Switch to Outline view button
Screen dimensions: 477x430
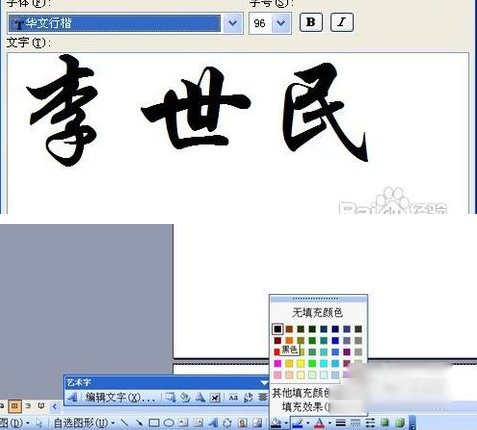pyautogui.click(x=28, y=406)
